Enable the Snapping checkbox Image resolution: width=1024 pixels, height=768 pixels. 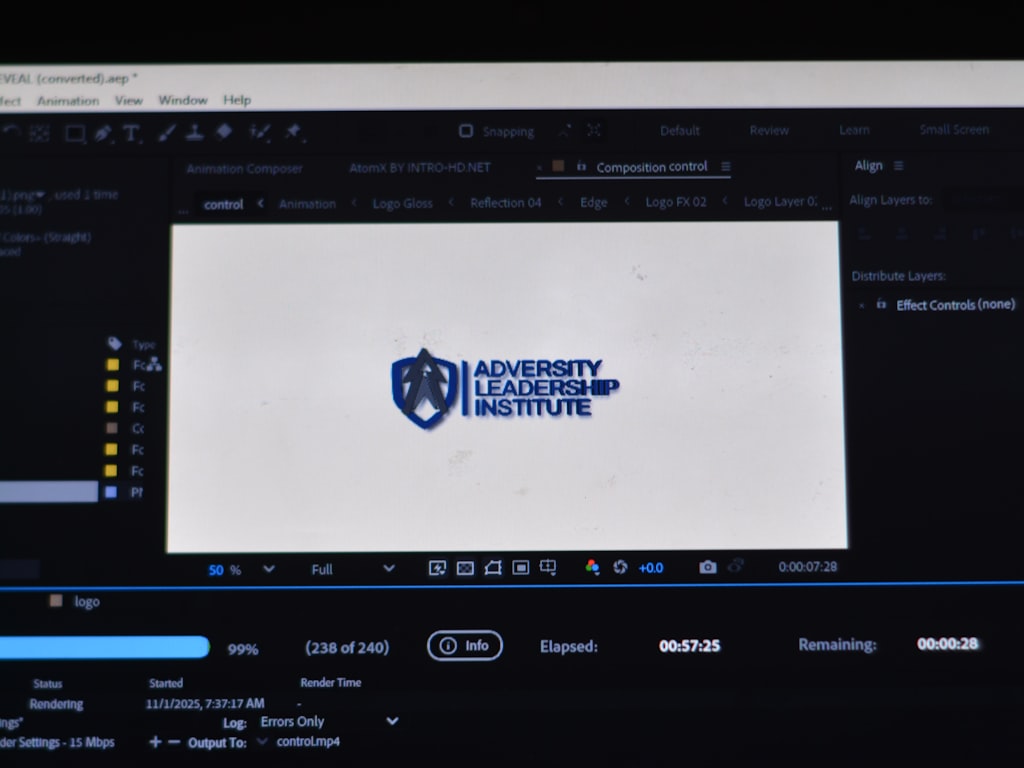click(465, 131)
